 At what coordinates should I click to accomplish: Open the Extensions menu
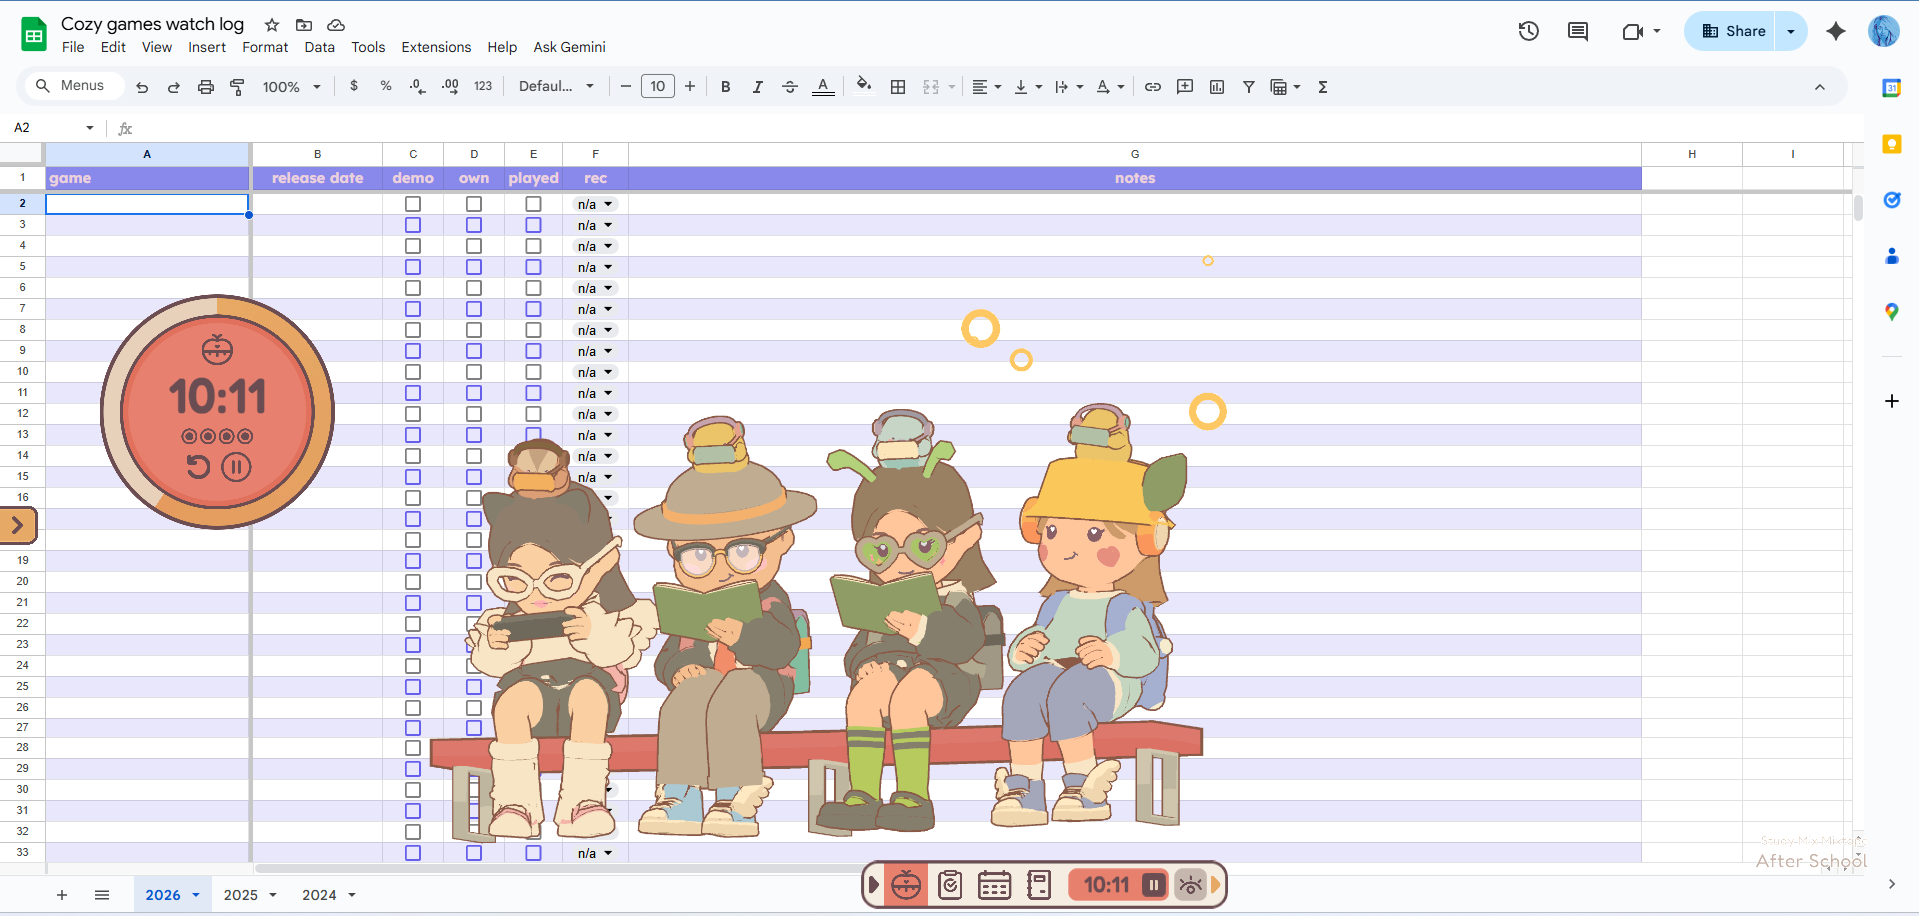point(435,47)
